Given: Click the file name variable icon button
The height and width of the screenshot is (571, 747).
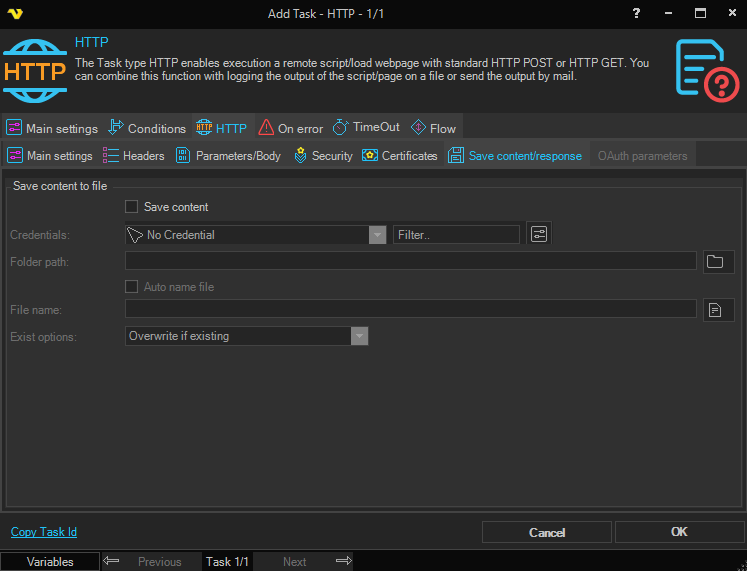Looking at the screenshot, I should click(x=714, y=310).
